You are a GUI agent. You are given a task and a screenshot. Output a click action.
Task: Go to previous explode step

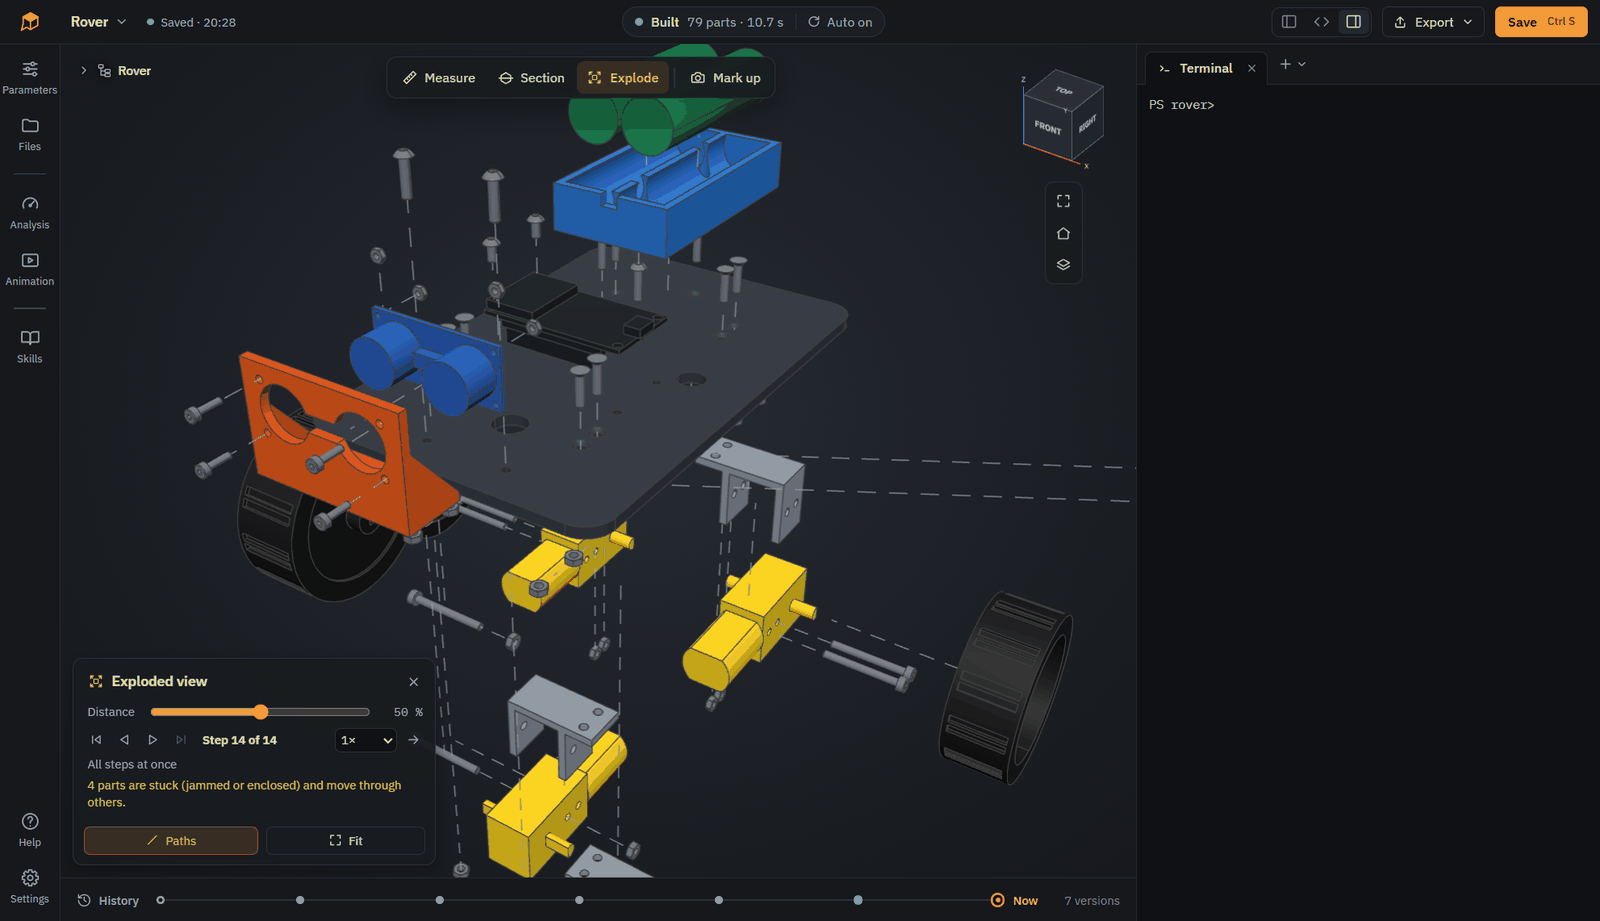click(x=124, y=740)
